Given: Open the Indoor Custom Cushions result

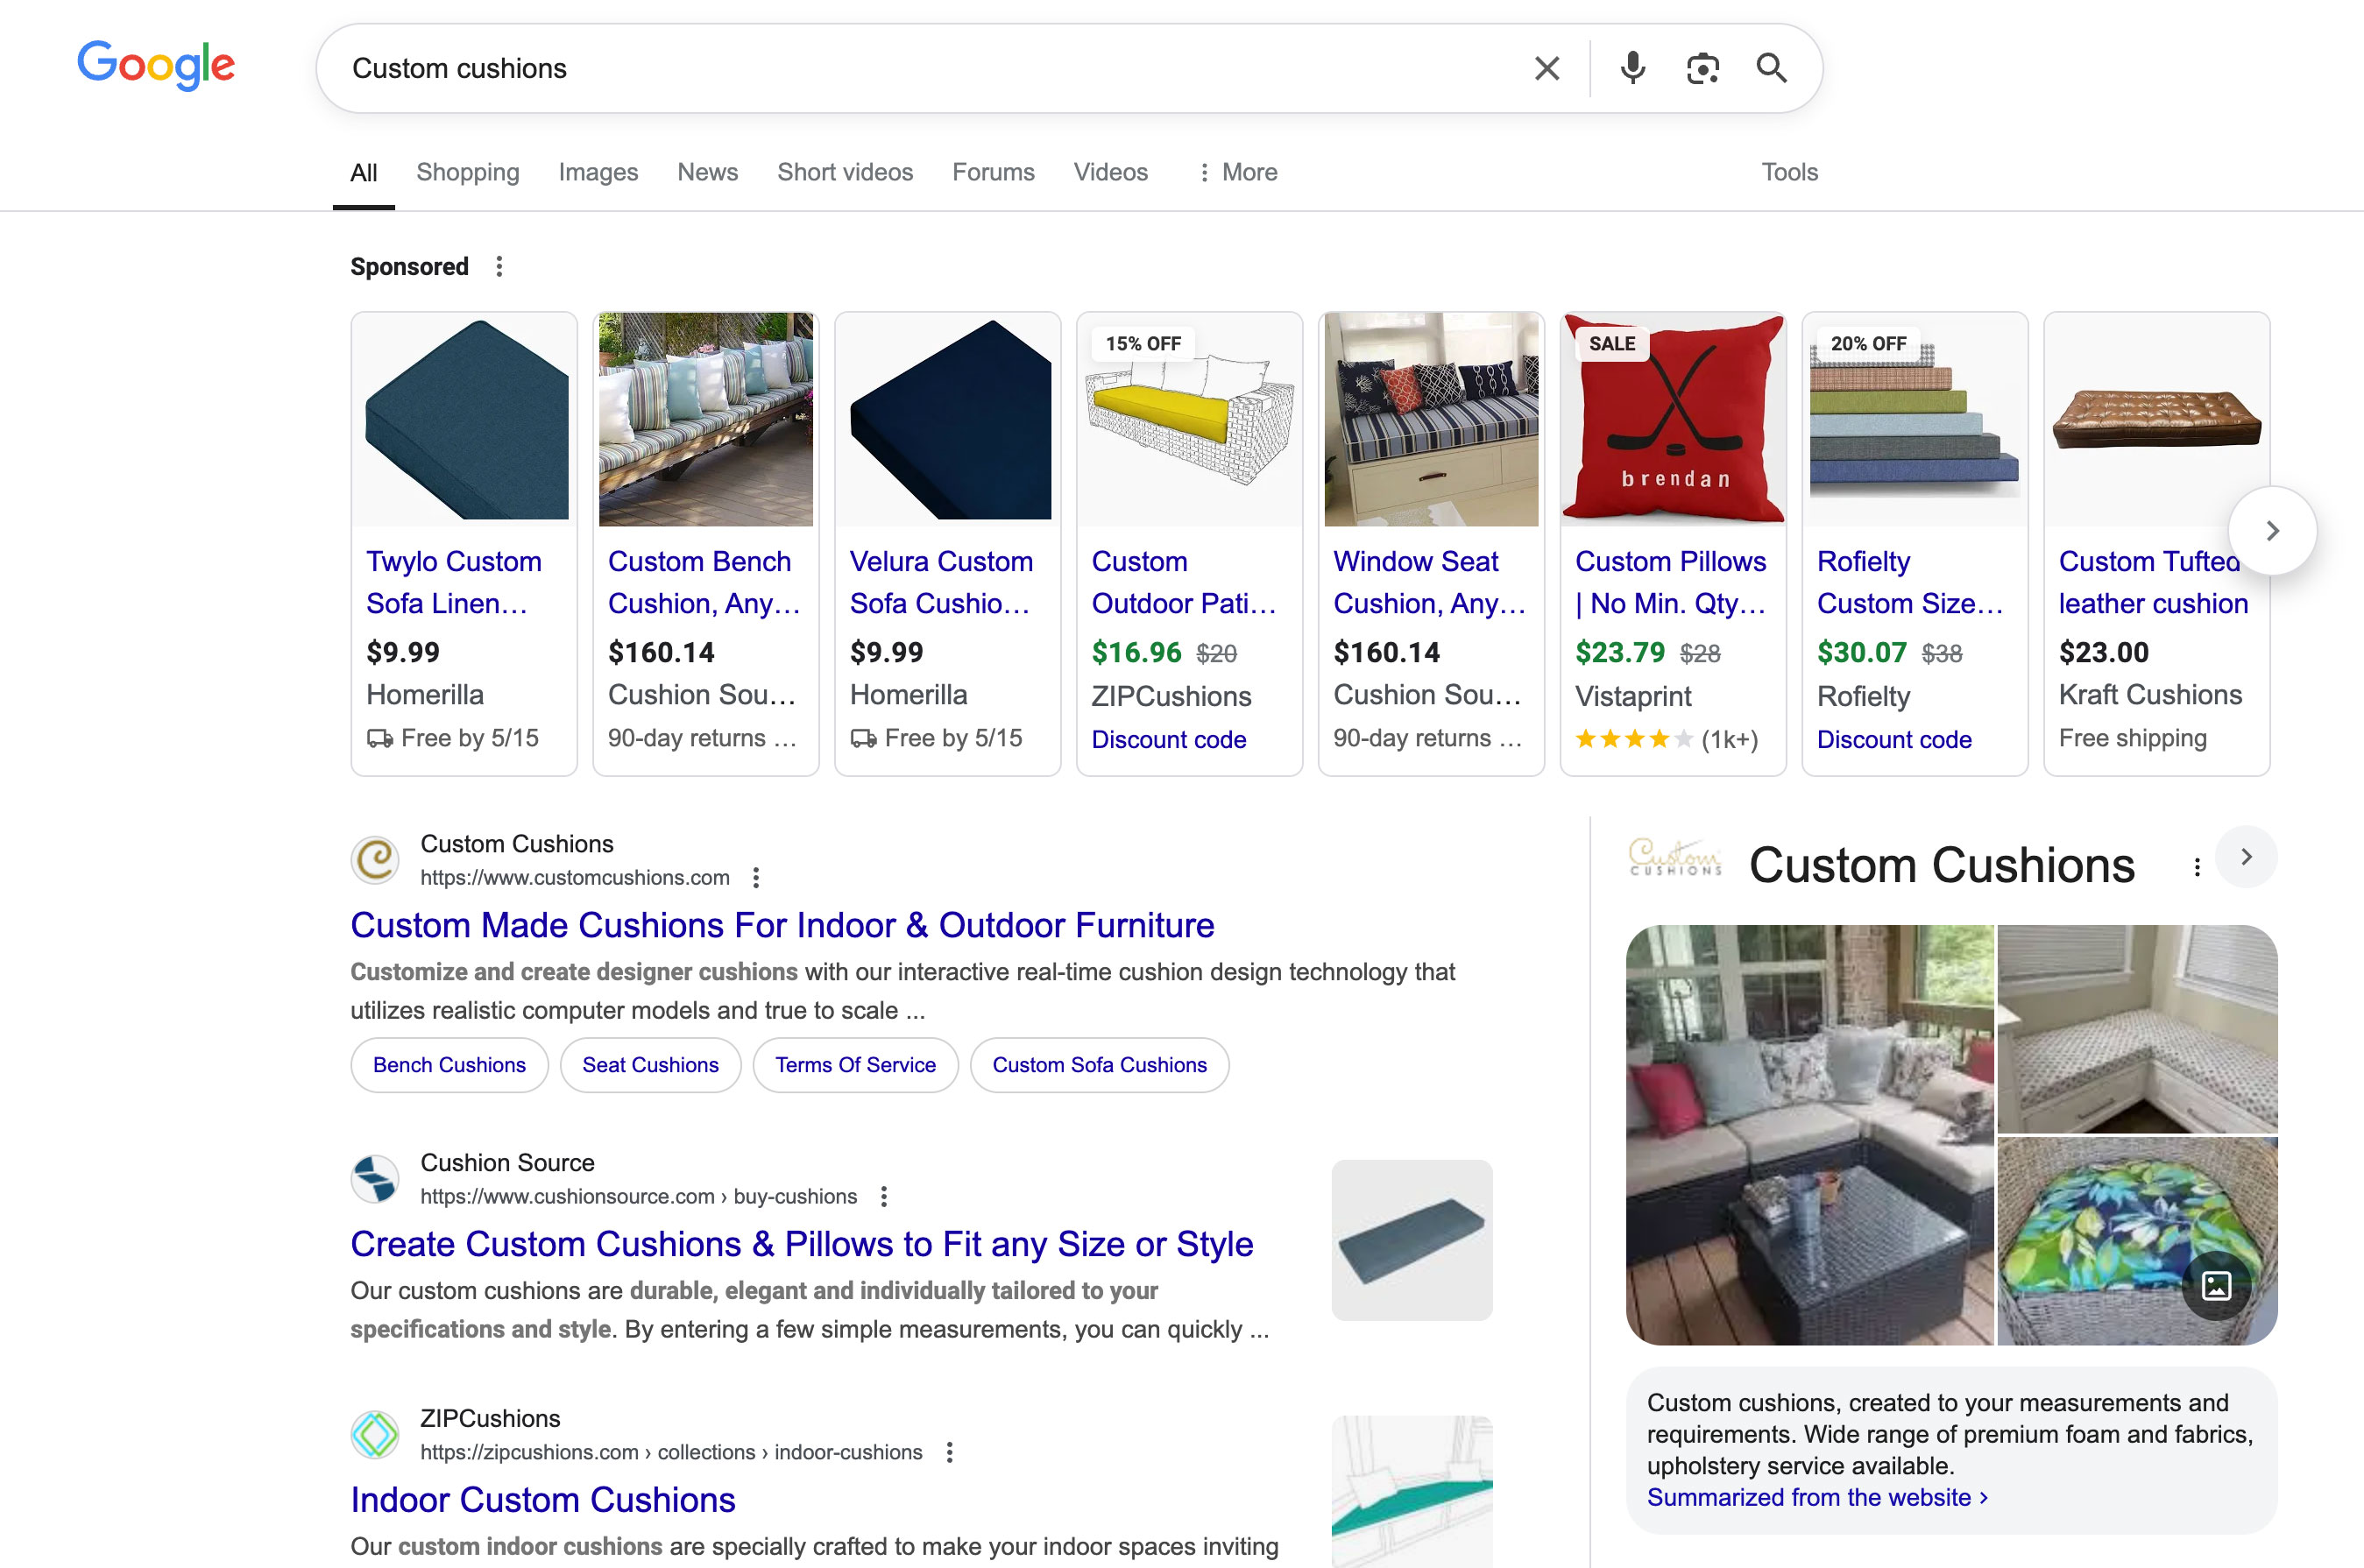Looking at the screenshot, I should click(x=543, y=1500).
